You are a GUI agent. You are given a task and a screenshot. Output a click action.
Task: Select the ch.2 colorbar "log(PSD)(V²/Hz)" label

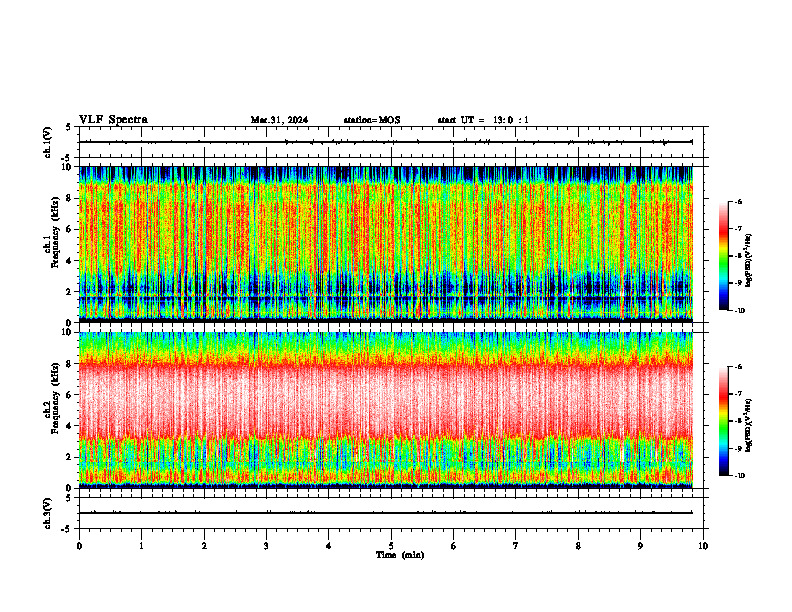pos(749,425)
